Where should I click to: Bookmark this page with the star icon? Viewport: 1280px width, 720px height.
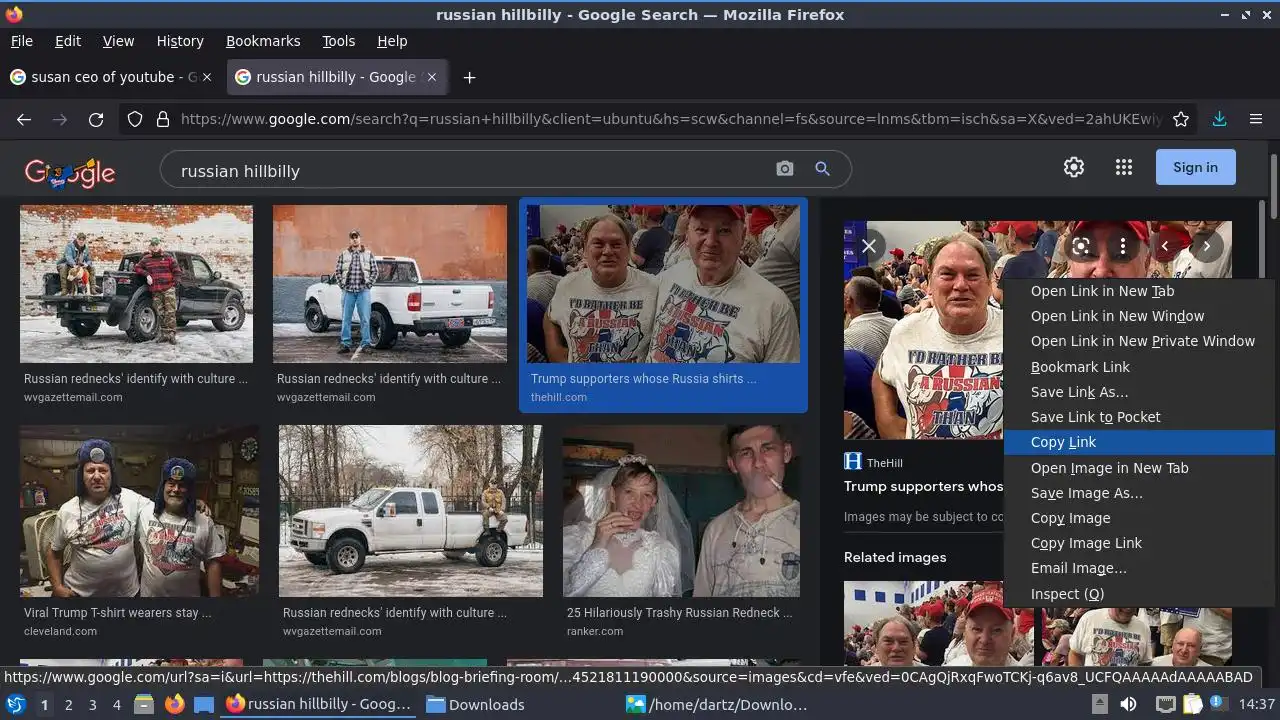1181,119
